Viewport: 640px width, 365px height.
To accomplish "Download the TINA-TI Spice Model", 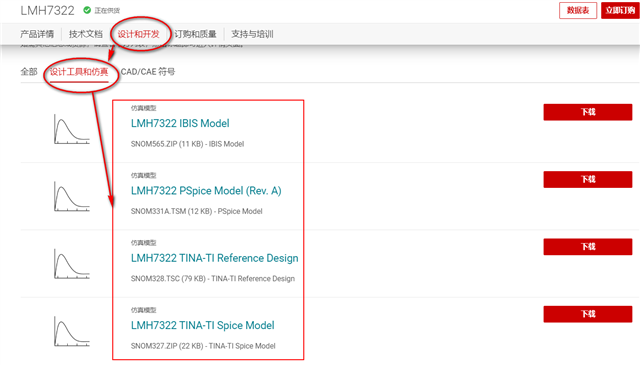I will click(x=588, y=314).
